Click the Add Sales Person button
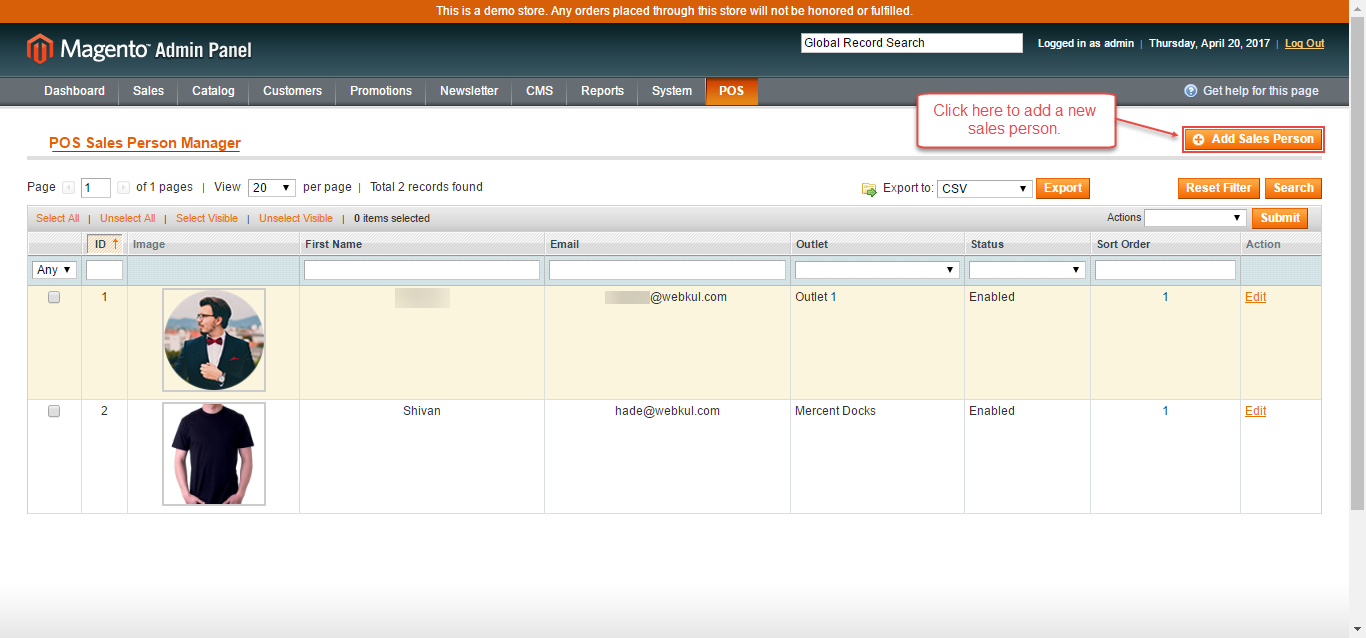1366x638 pixels. pos(1254,139)
